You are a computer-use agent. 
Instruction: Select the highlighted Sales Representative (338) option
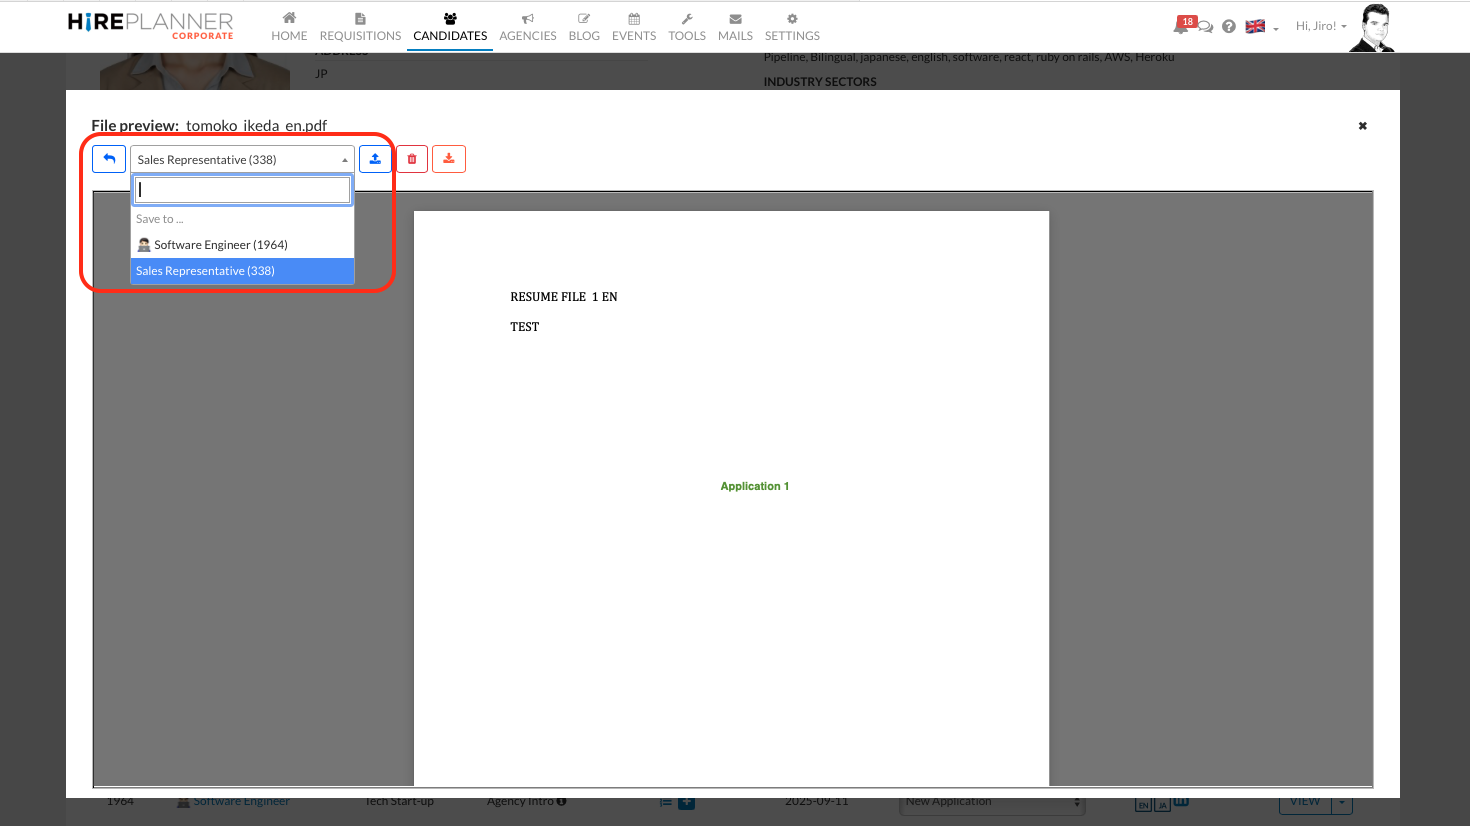click(x=242, y=271)
